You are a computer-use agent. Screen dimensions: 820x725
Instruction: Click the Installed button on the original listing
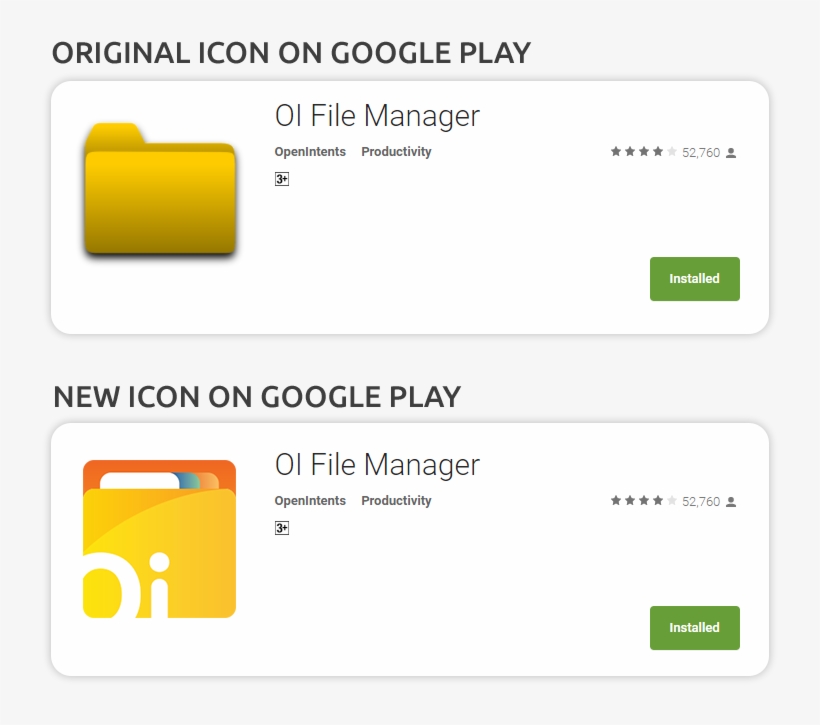(x=695, y=279)
